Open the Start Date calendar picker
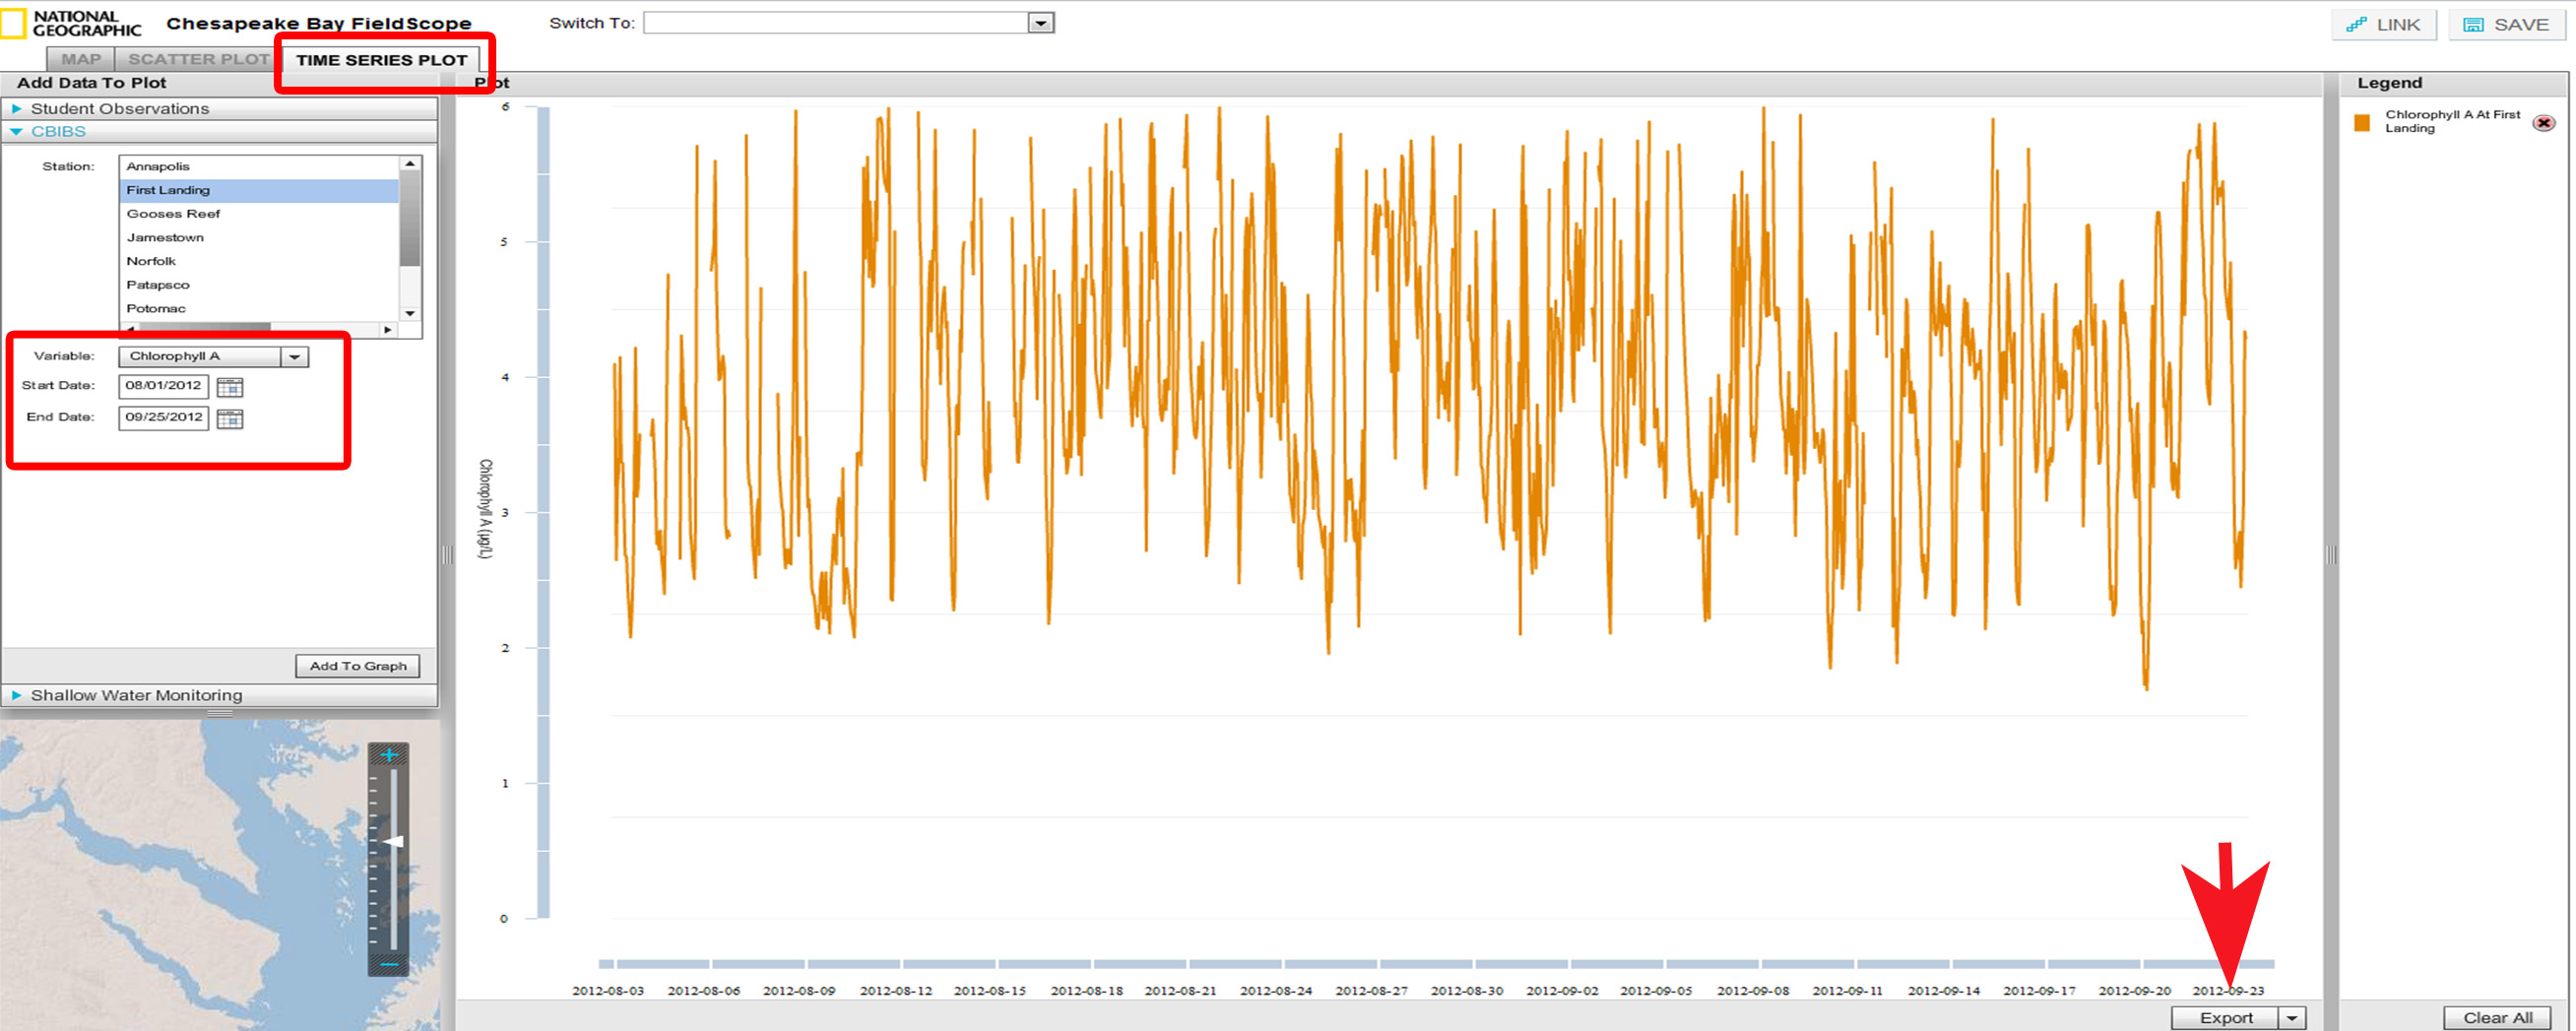Image resolution: width=2576 pixels, height=1031 pixels. [231, 387]
